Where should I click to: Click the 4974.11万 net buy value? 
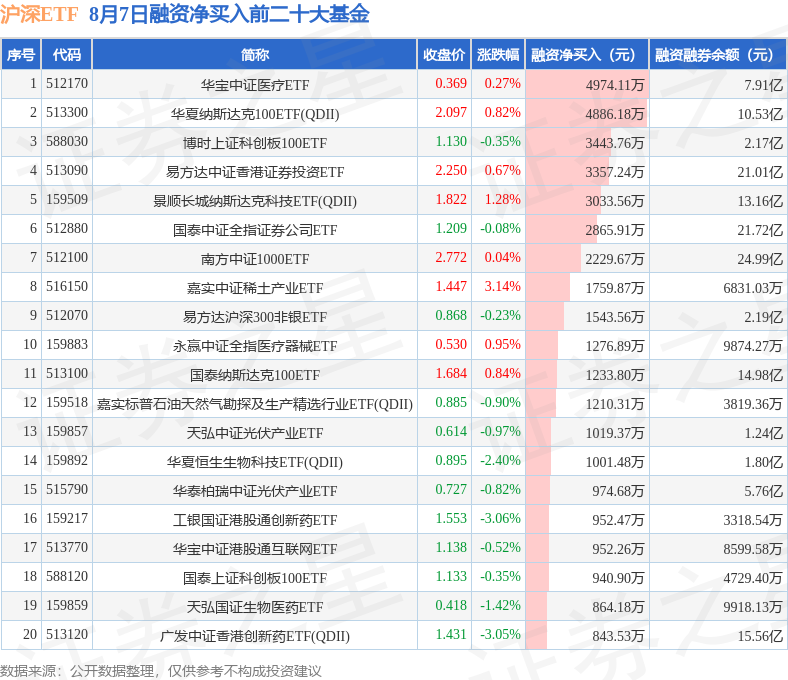coord(615,85)
